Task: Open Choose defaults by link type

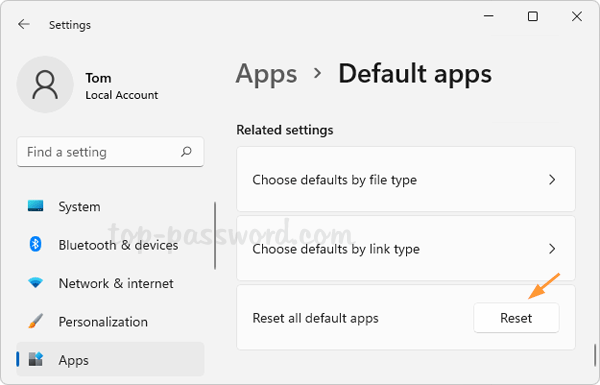Action: [406, 248]
